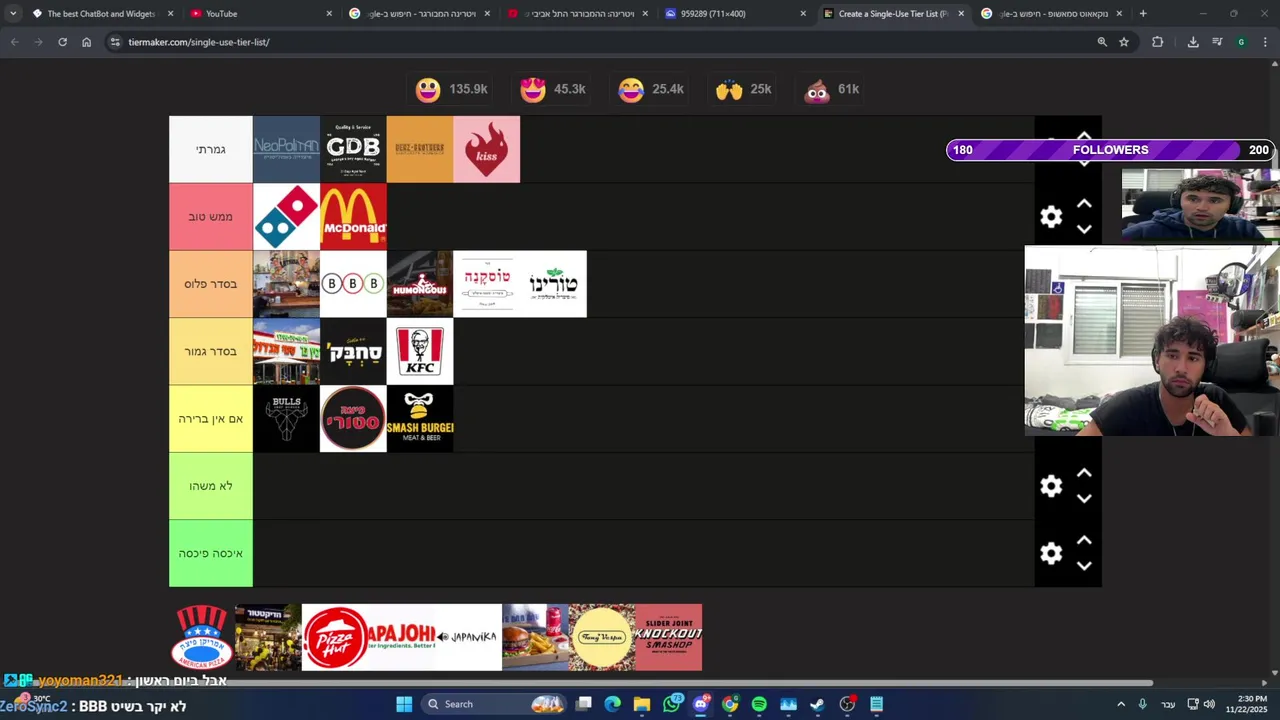Move לא משהו row up
1280x720 pixels.
1084,473
